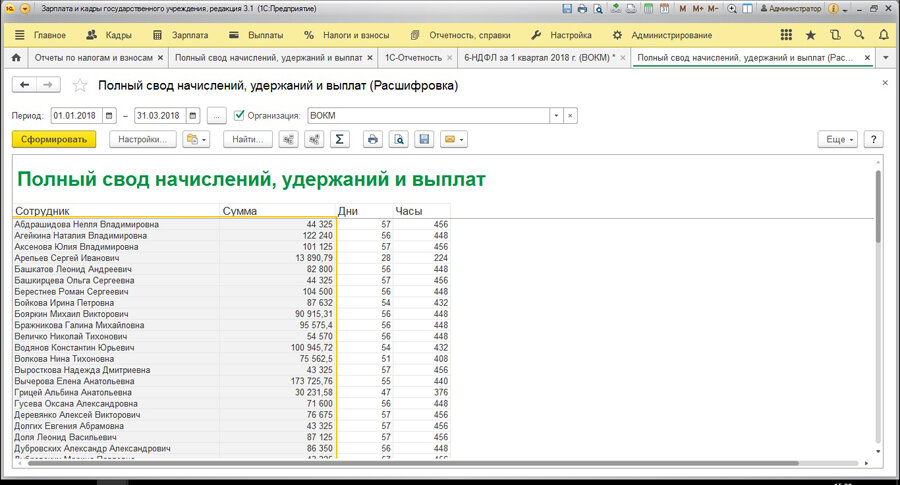The width and height of the screenshot is (900, 485).
Task: Click the zoom magnifier icon in the title bar
Action: pos(732,9)
